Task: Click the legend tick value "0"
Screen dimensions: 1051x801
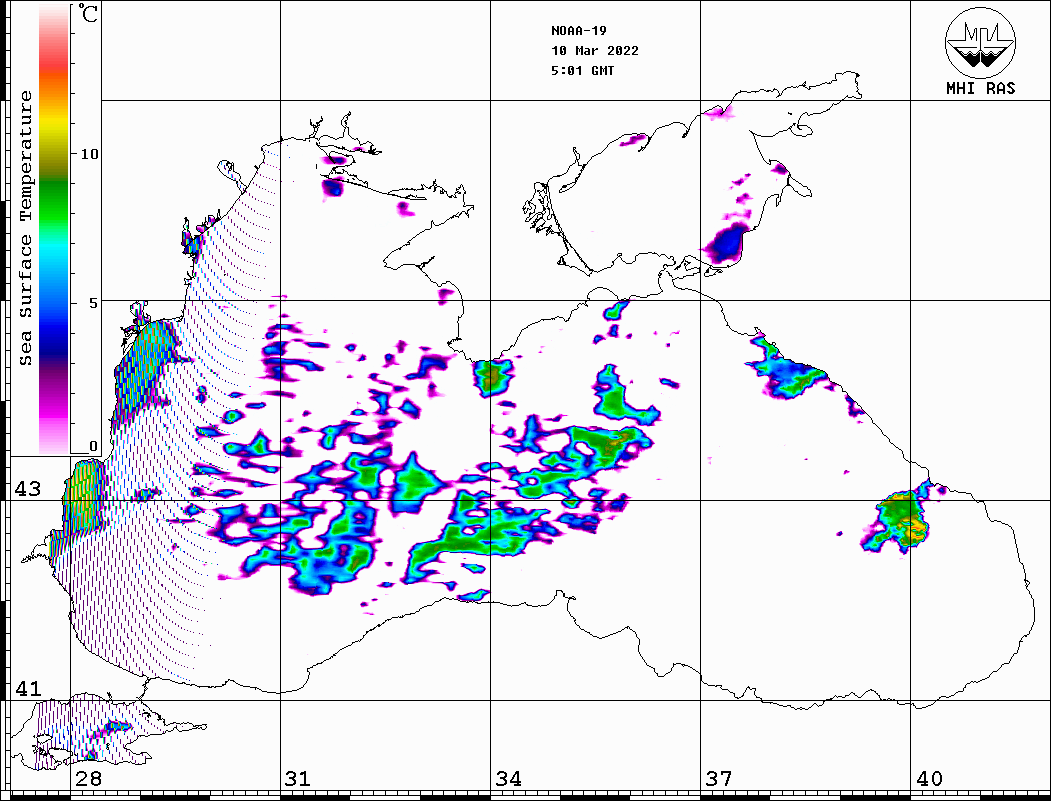Action: (x=93, y=446)
